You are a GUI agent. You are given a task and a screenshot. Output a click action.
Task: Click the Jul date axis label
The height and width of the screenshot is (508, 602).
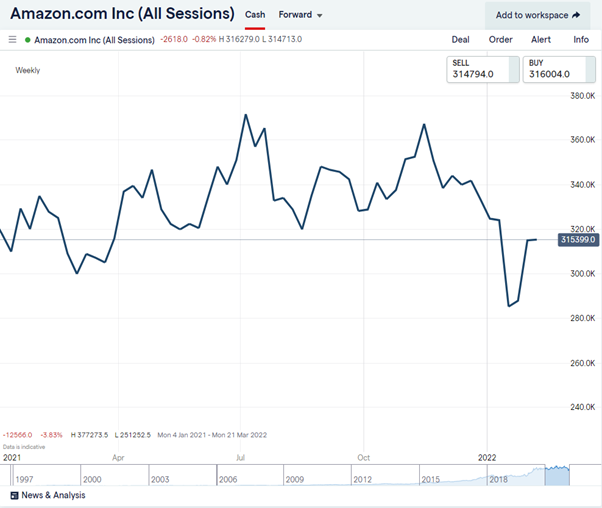click(240, 458)
